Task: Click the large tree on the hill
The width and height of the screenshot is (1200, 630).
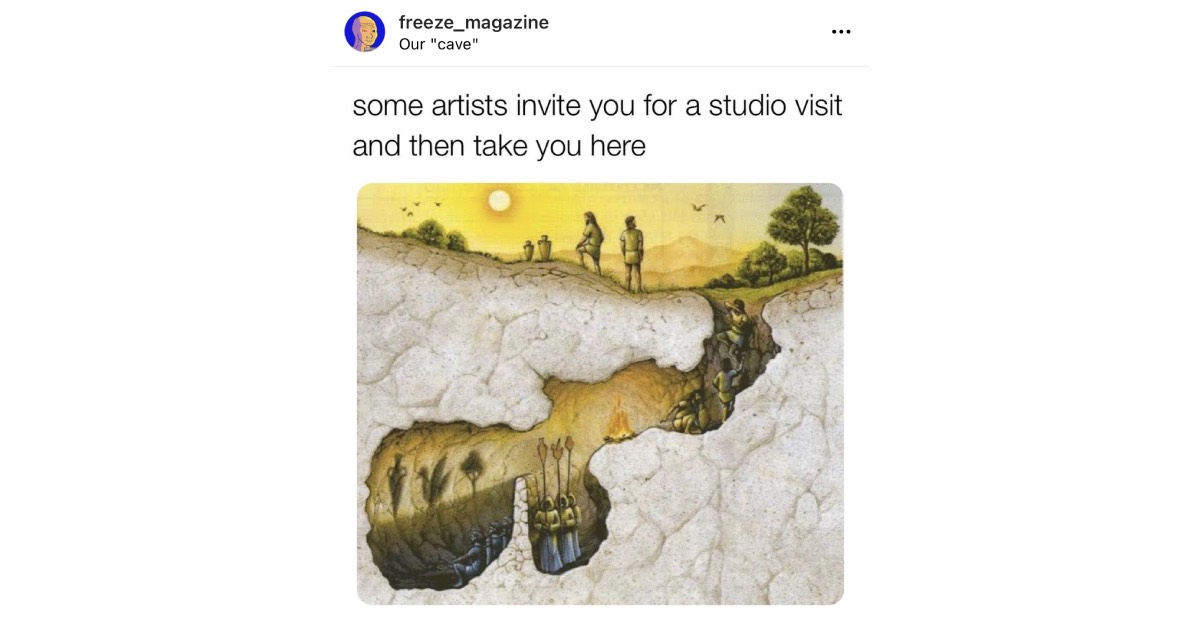Action: 804,232
